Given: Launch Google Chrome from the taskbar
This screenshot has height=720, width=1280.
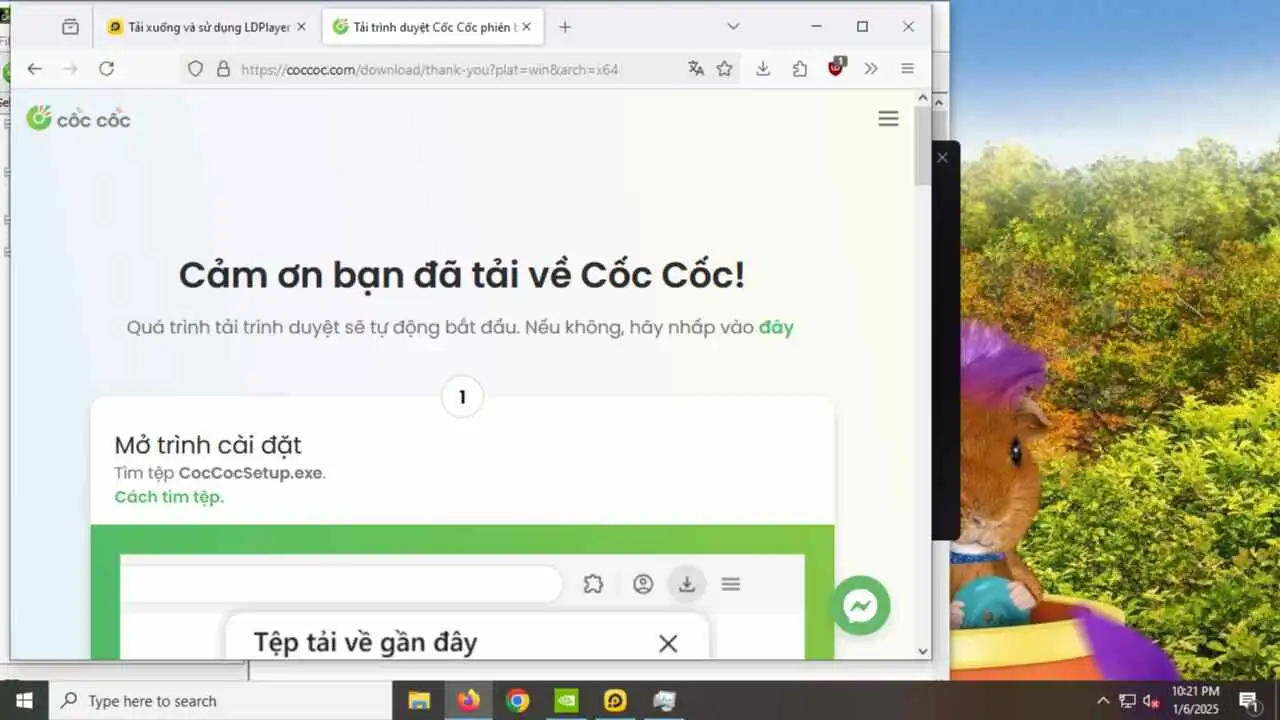Looking at the screenshot, I should (517, 701).
